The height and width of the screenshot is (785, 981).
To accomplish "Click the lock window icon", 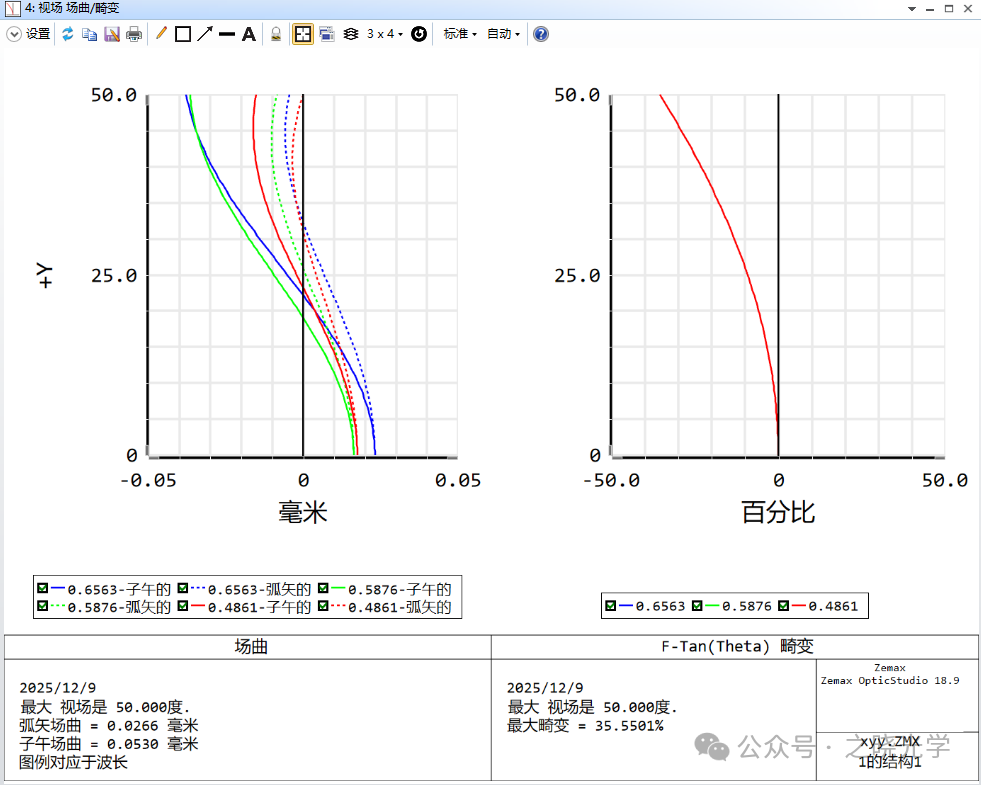I will point(276,34).
